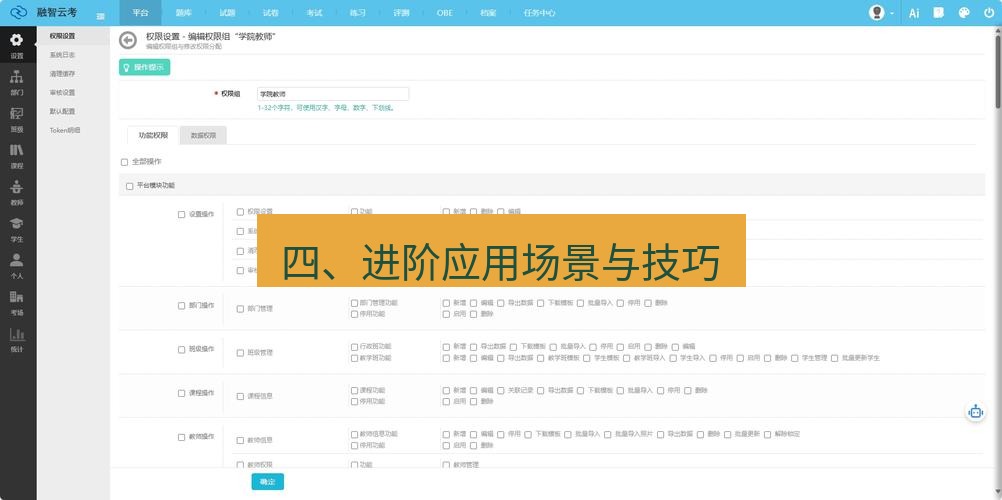Check the 部门操作 checkbox
The width and height of the screenshot is (1002, 500).
[181, 306]
